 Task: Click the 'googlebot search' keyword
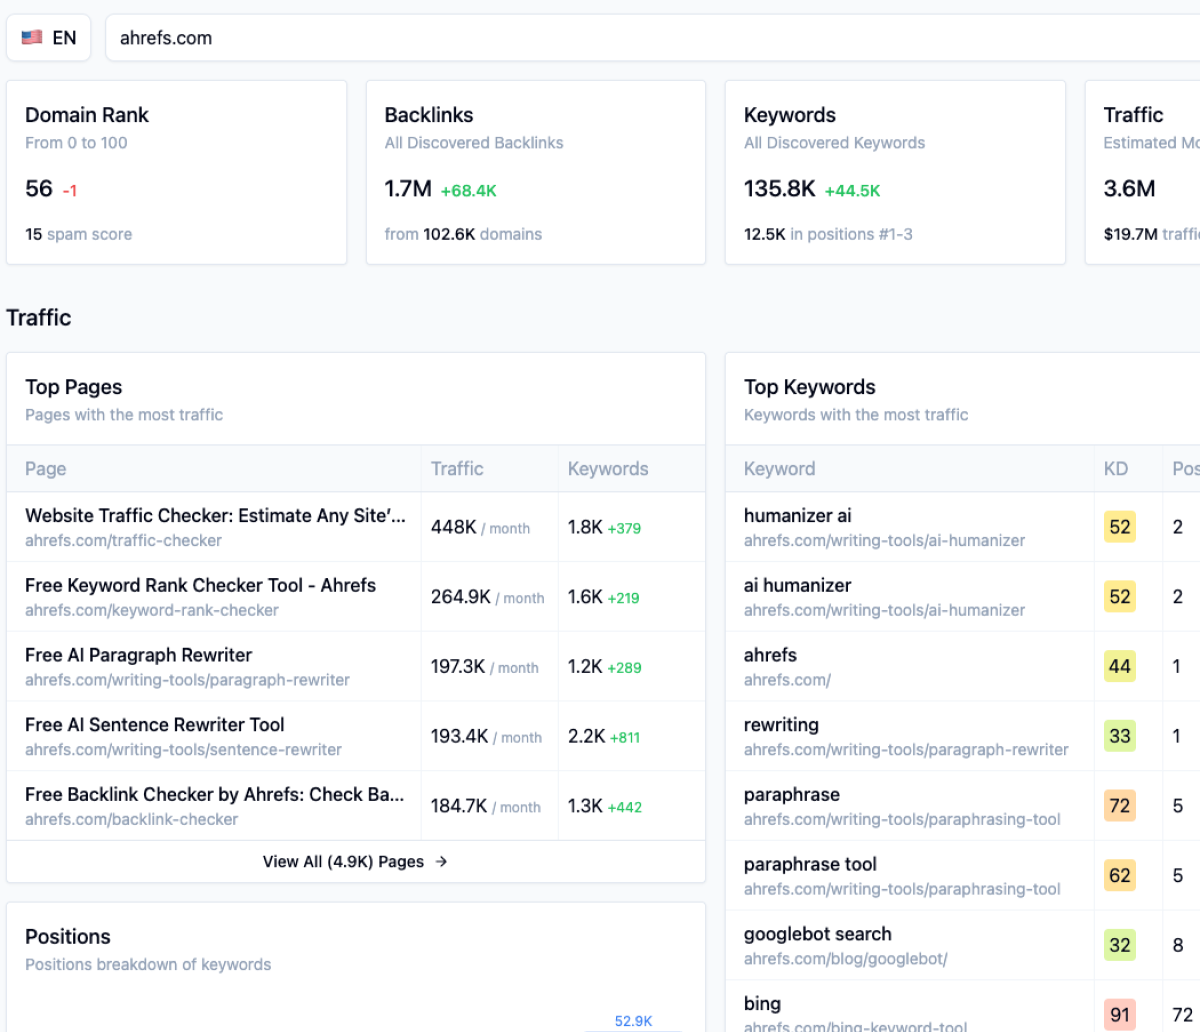click(x=817, y=934)
